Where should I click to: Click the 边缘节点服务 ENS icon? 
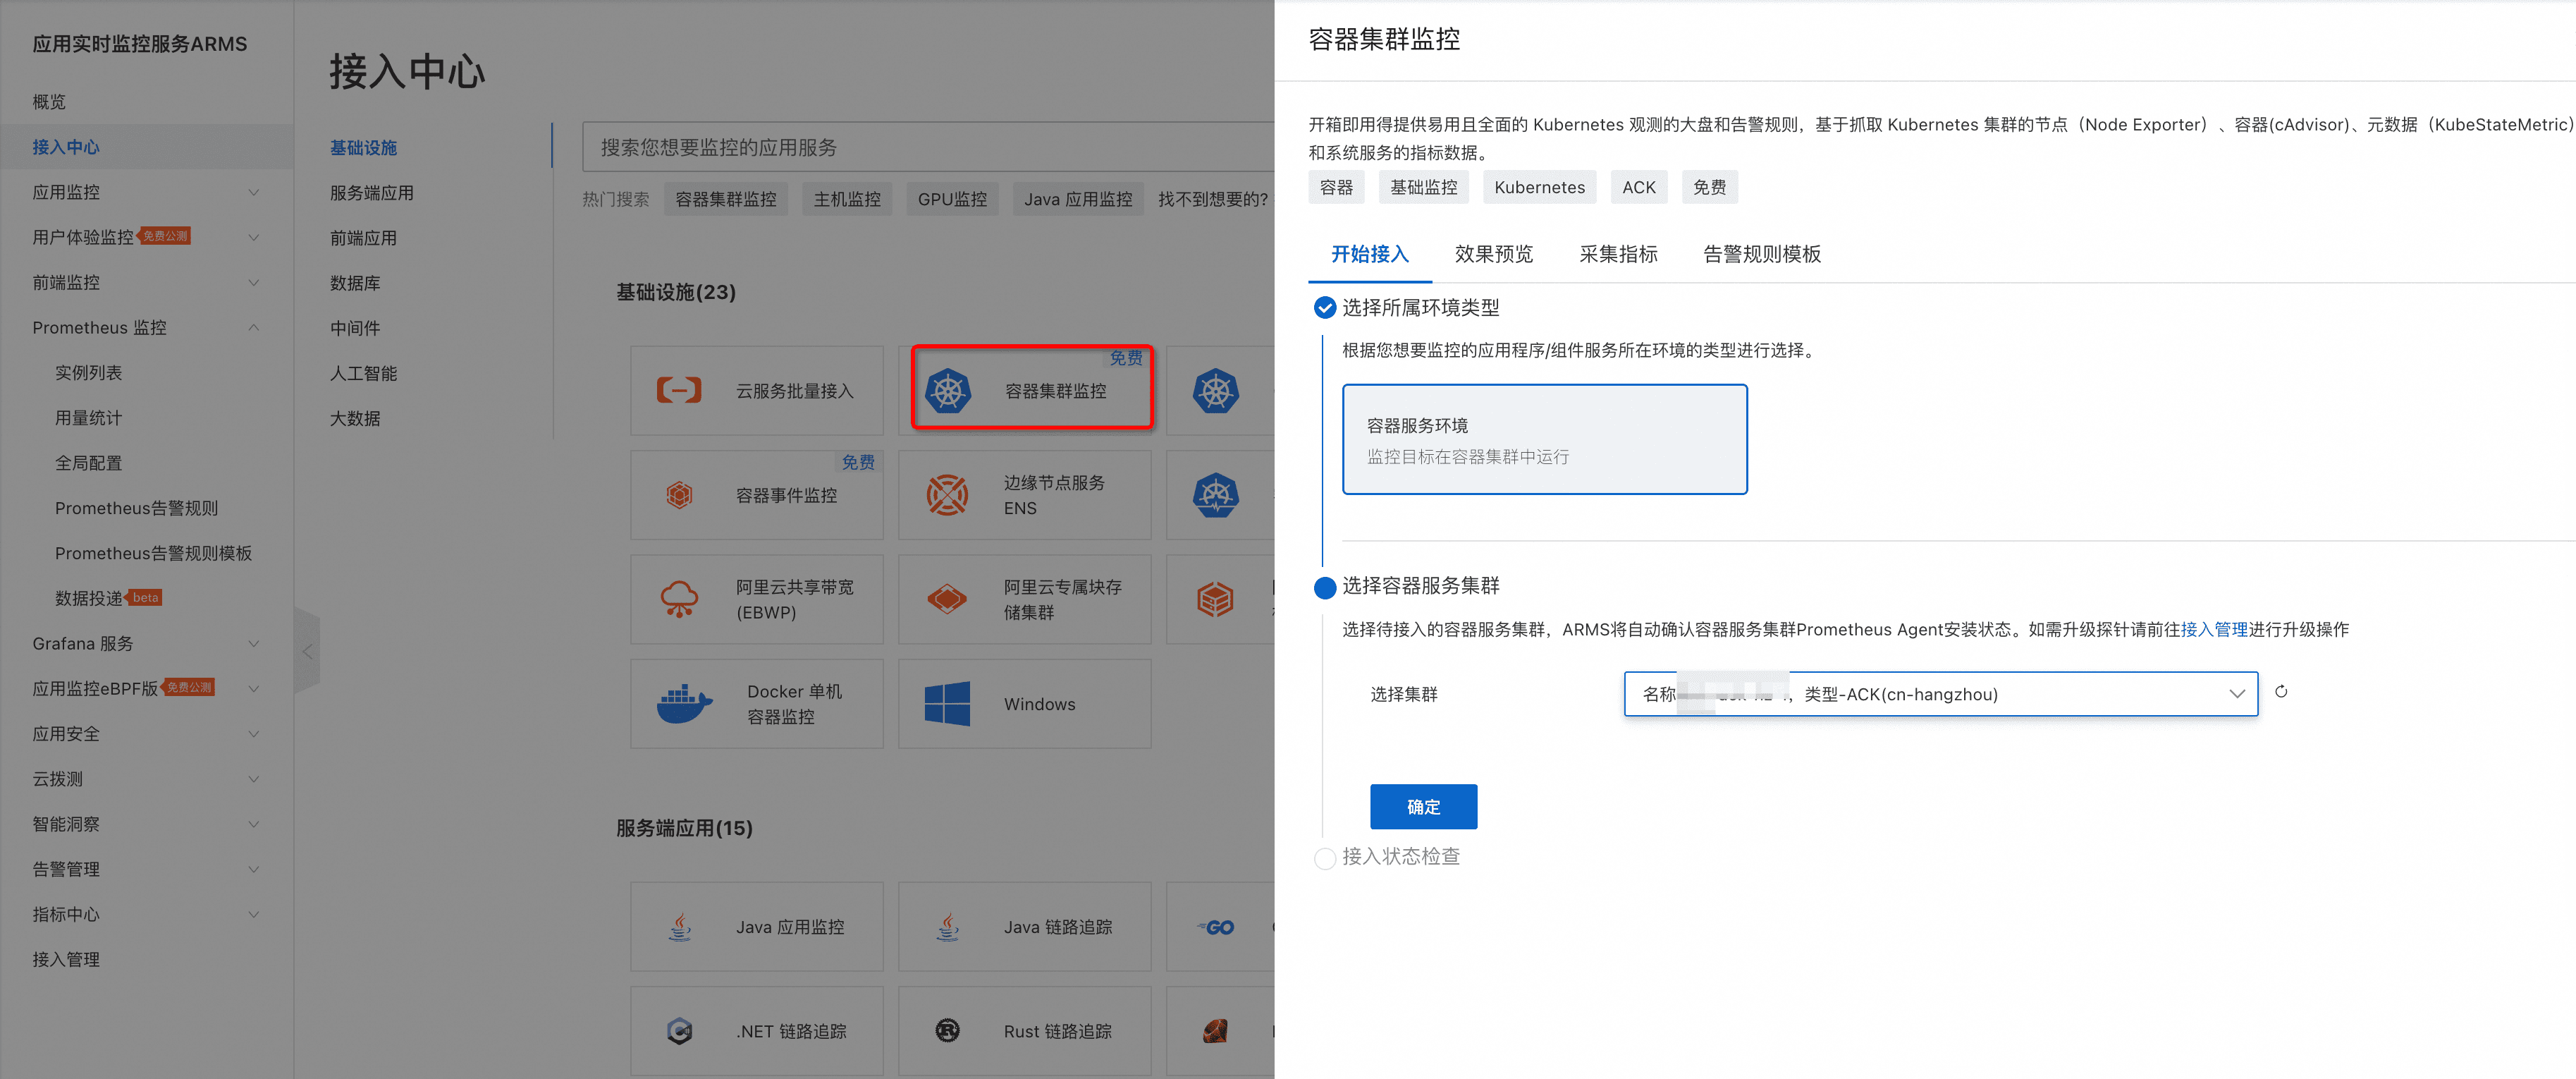click(947, 495)
